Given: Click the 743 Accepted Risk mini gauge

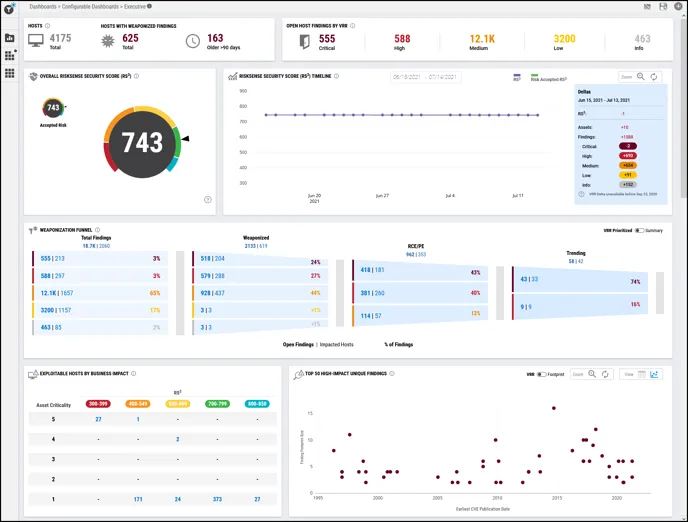Looking at the screenshot, I should (x=54, y=107).
